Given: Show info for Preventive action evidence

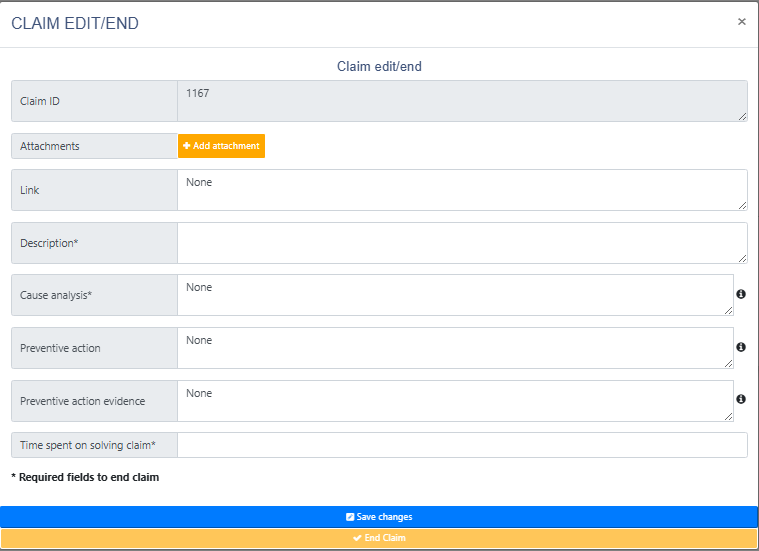Looking at the screenshot, I should (x=741, y=400).
